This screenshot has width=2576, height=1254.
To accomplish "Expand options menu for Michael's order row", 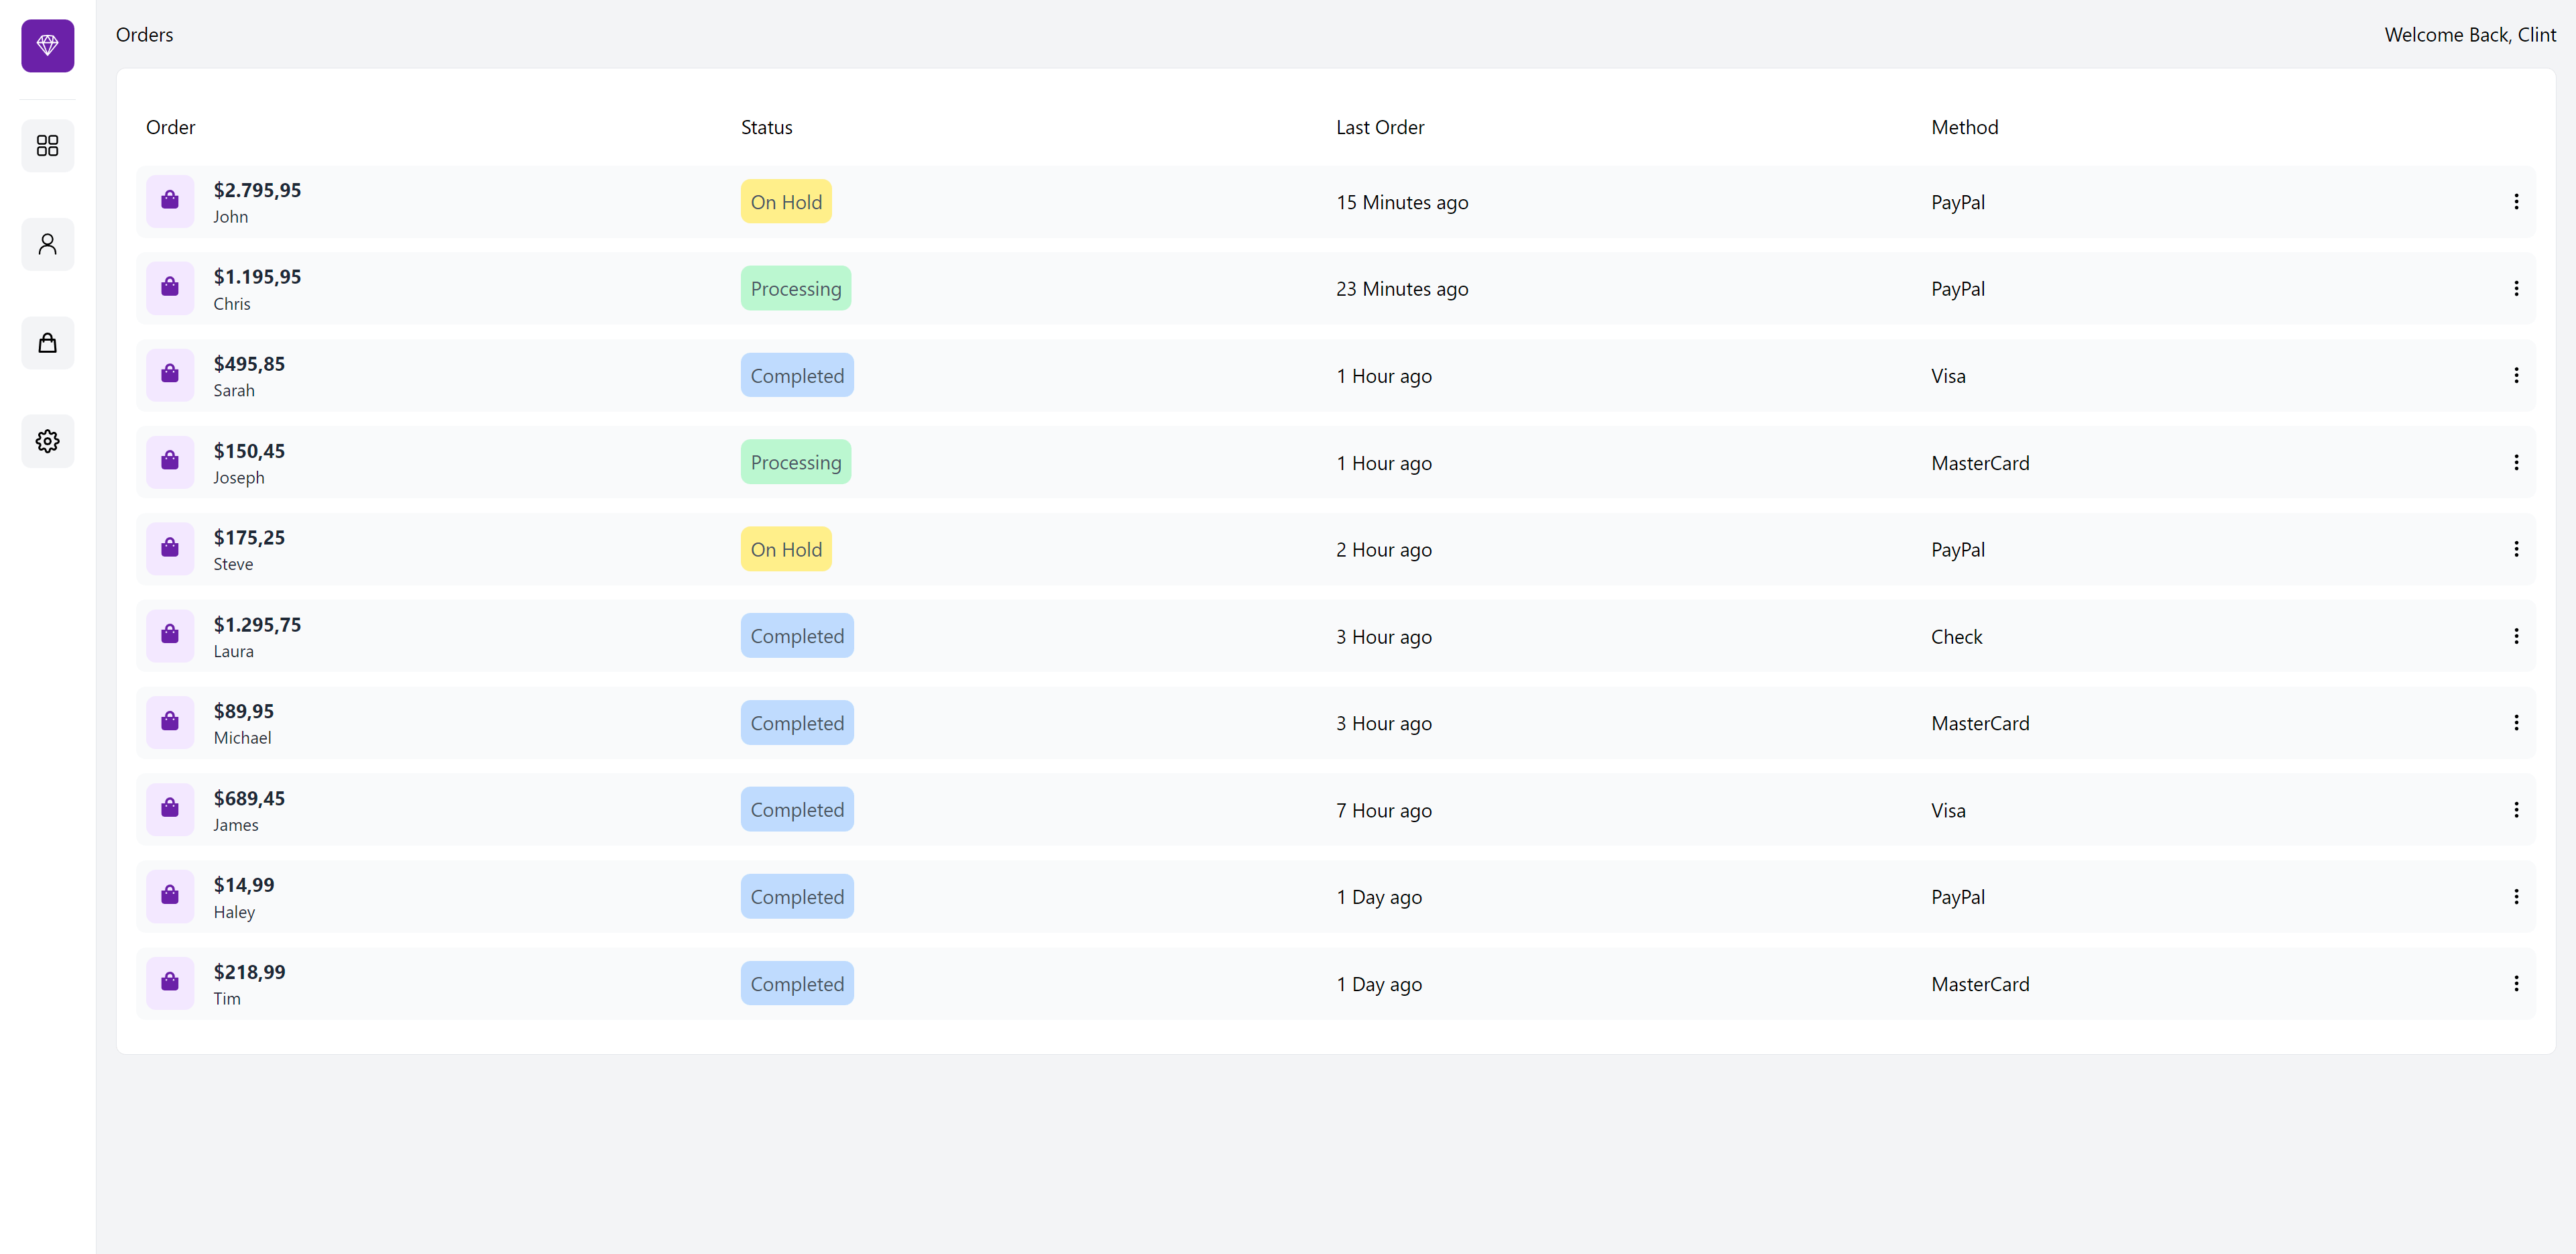I will pos(2516,722).
